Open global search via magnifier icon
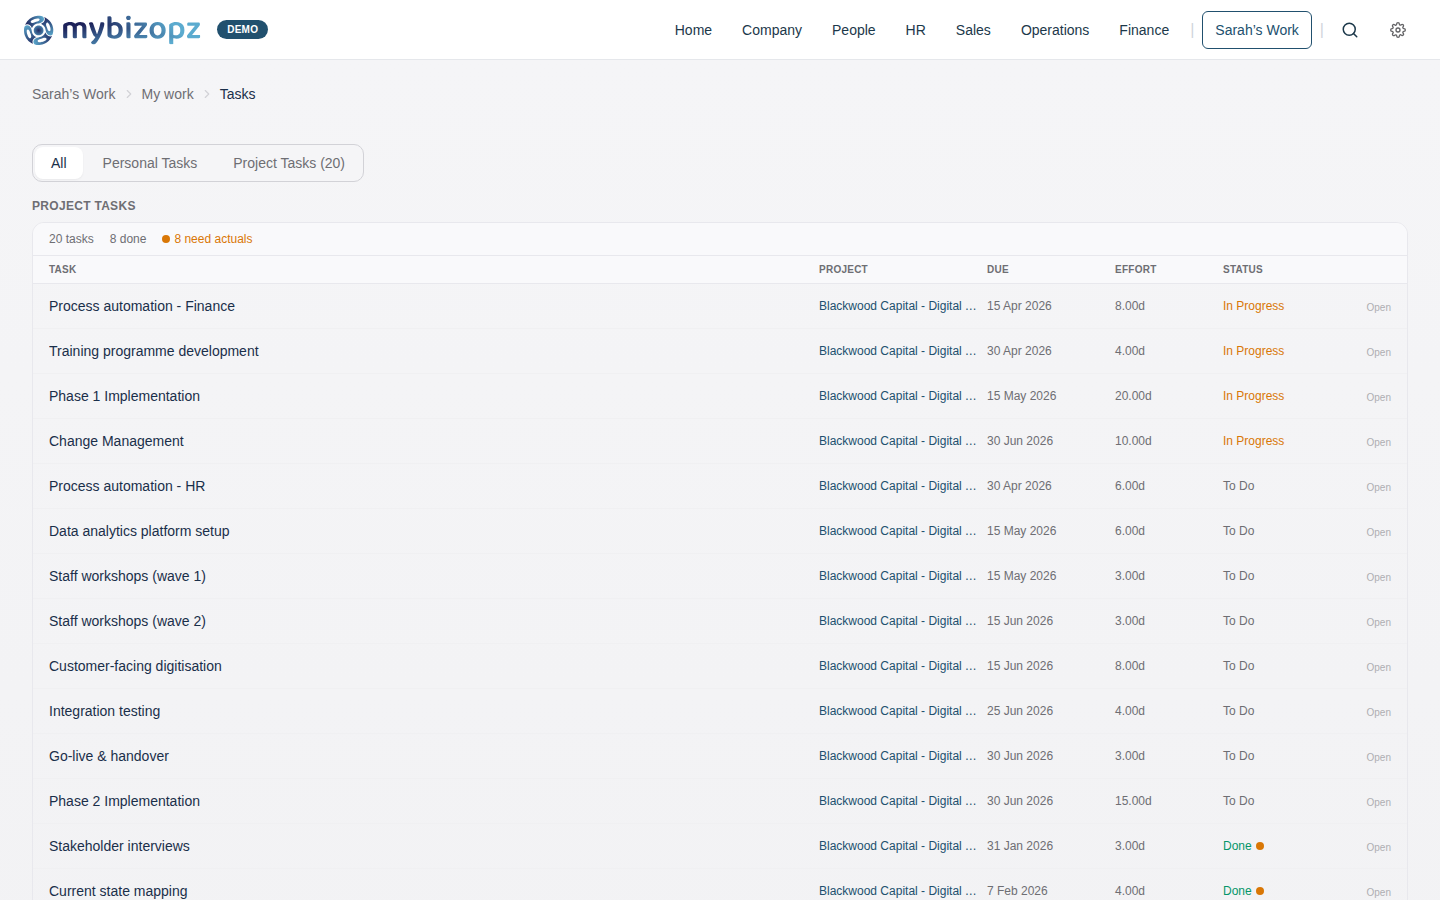1440x900 pixels. tap(1350, 30)
